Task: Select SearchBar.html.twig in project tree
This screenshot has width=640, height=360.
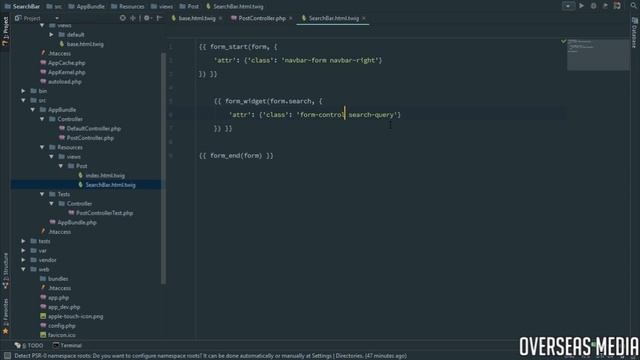Action: [107, 185]
